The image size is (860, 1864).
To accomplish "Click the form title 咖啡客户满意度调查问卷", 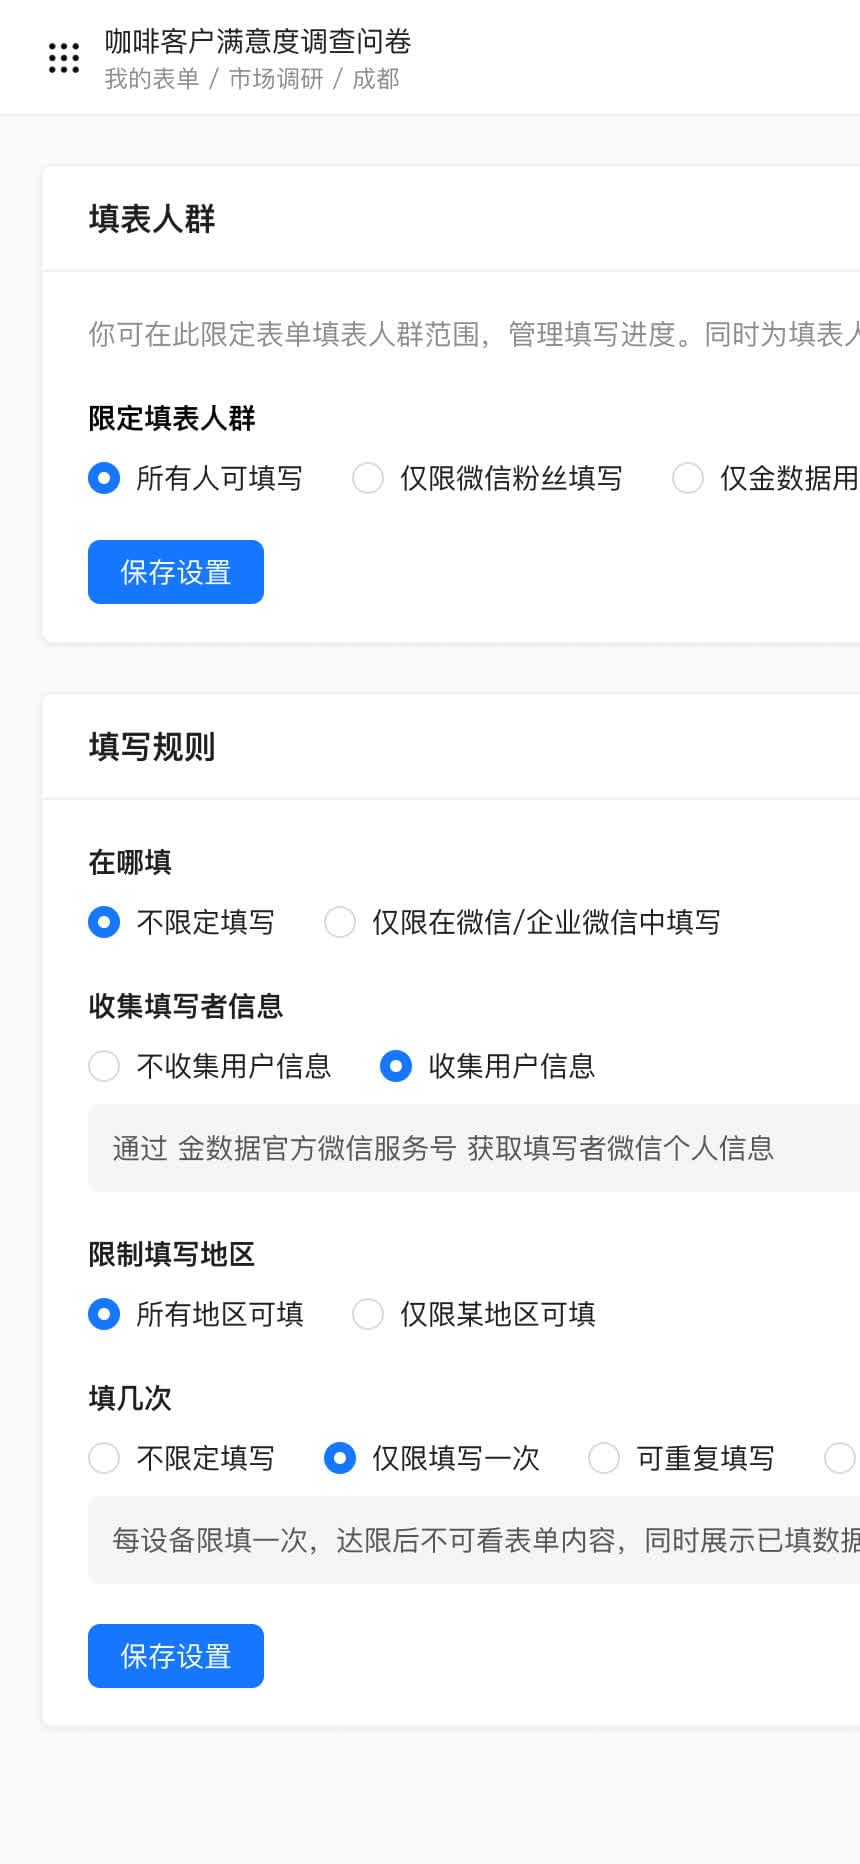I will (x=258, y=41).
